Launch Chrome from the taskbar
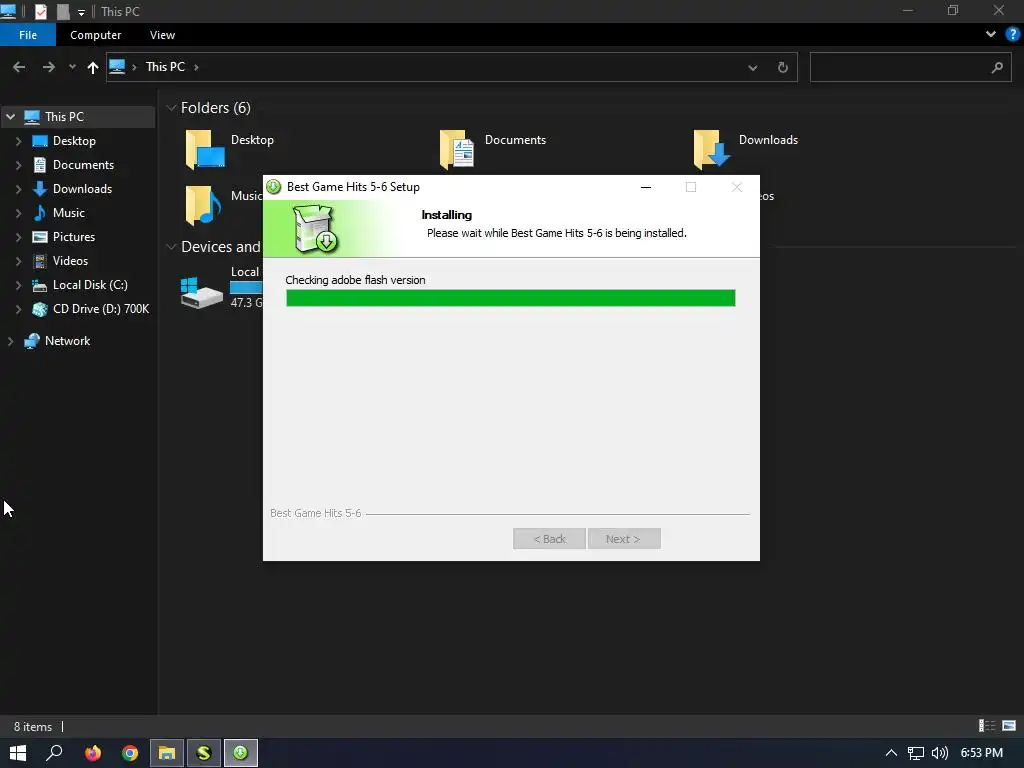1024x768 pixels. pos(130,753)
